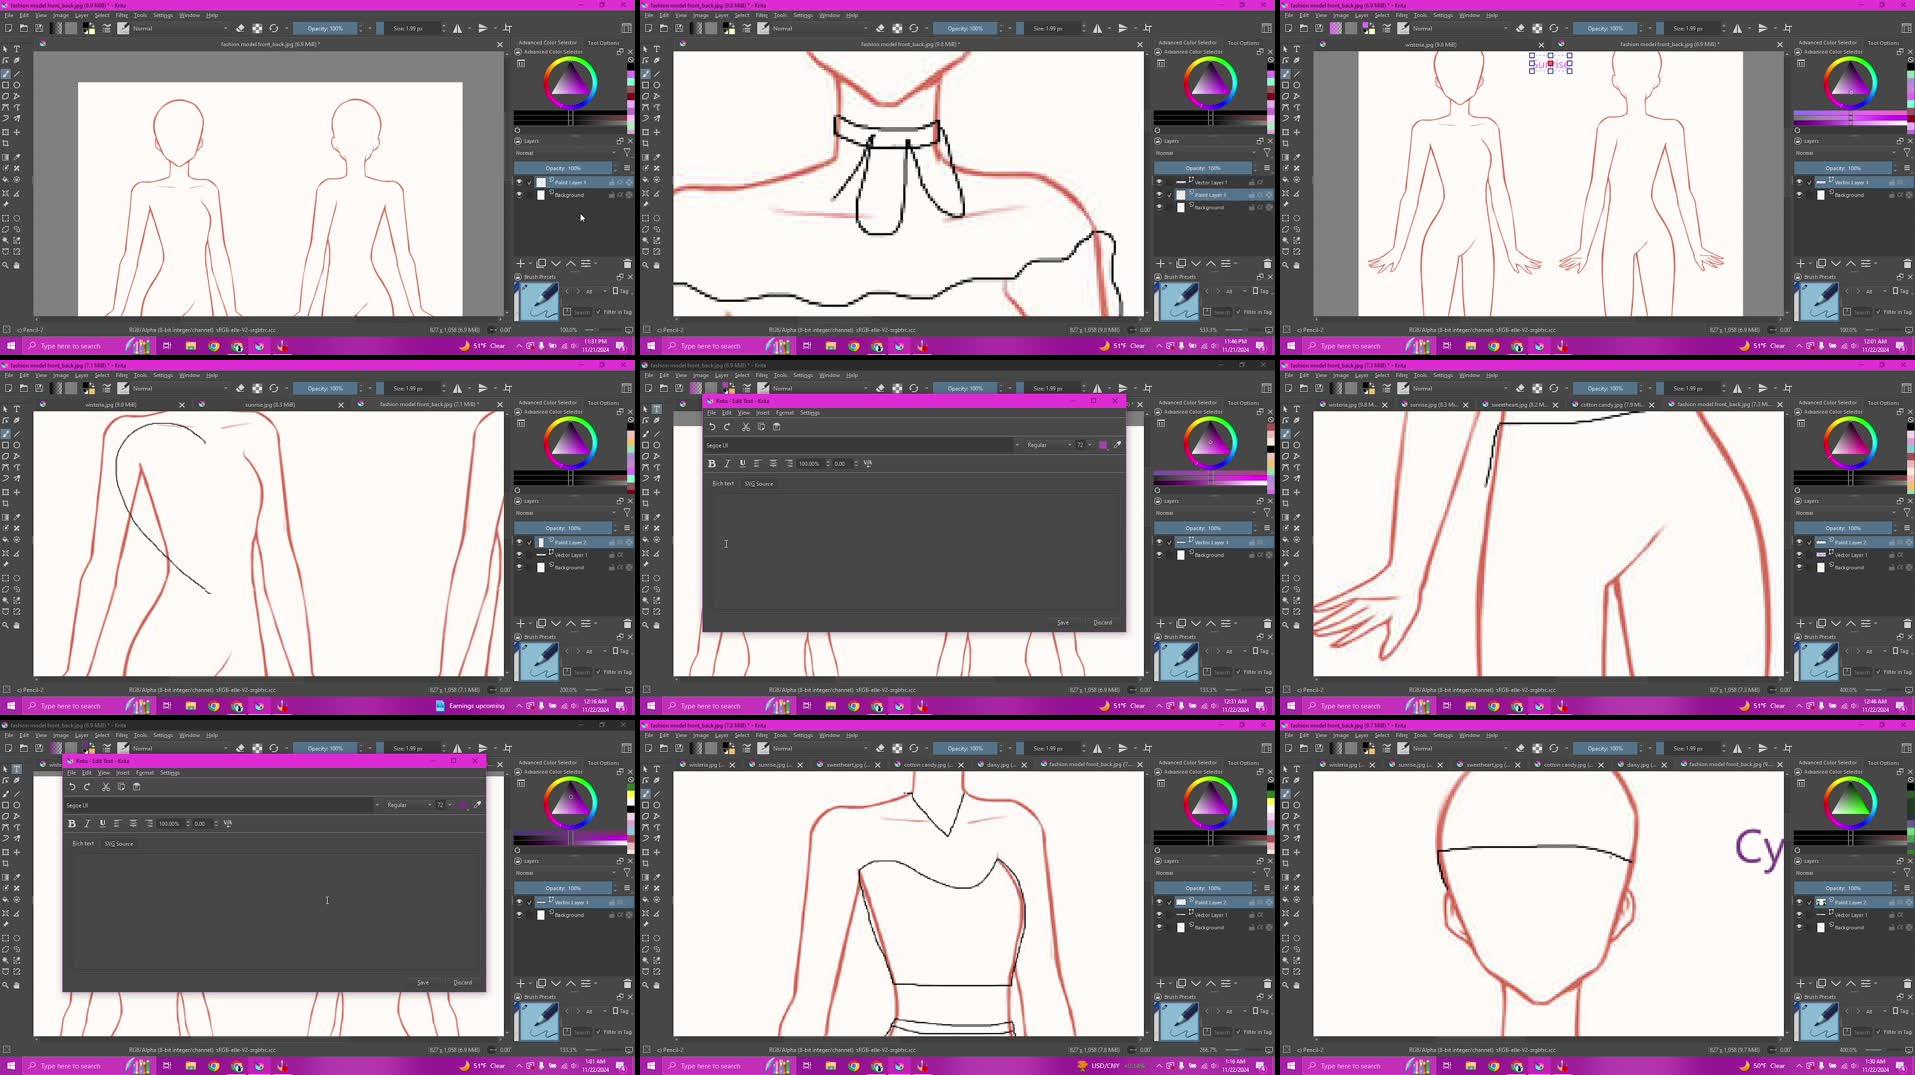
Task: Hide Vector Layer 1 in 12:46 AM window
Action: click(x=1799, y=555)
